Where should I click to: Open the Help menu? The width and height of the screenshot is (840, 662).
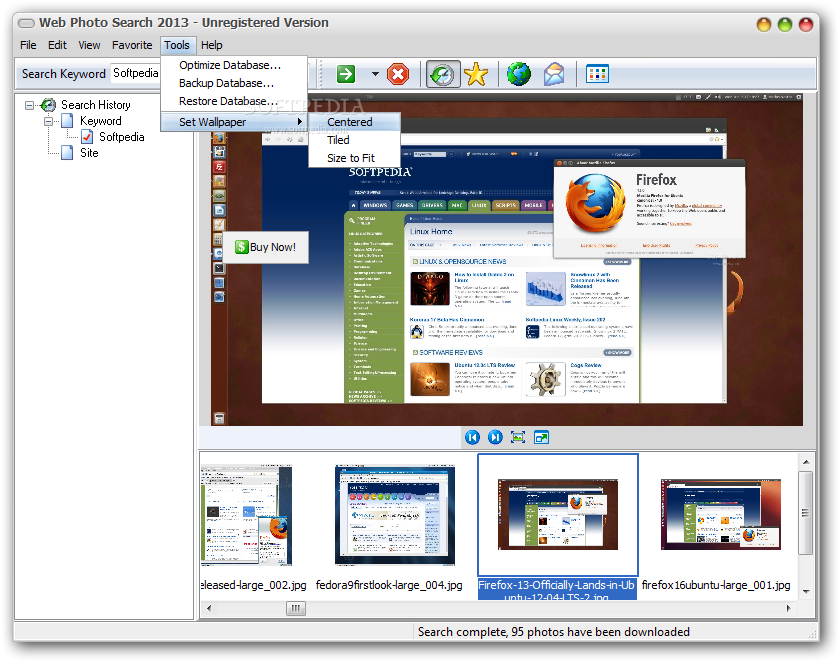212,45
